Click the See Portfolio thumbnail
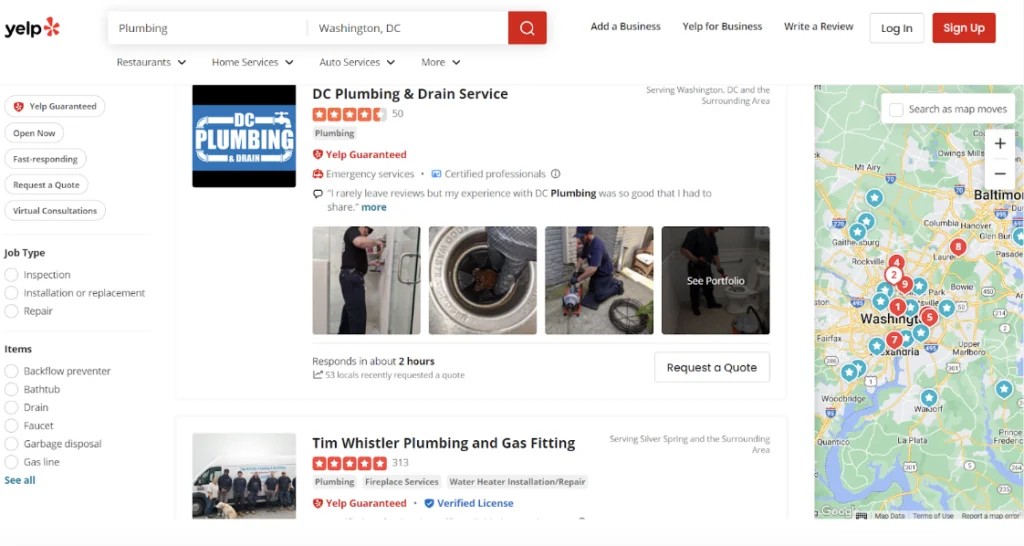The image size is (1024, 546). [x=715, y=280]
